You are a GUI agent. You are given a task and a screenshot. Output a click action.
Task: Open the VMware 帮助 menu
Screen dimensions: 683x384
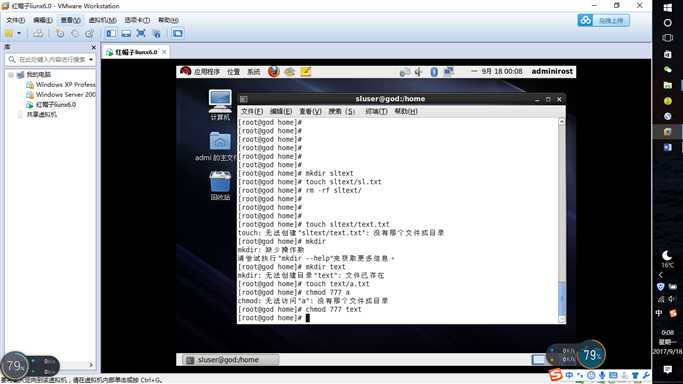coord(168,20)
